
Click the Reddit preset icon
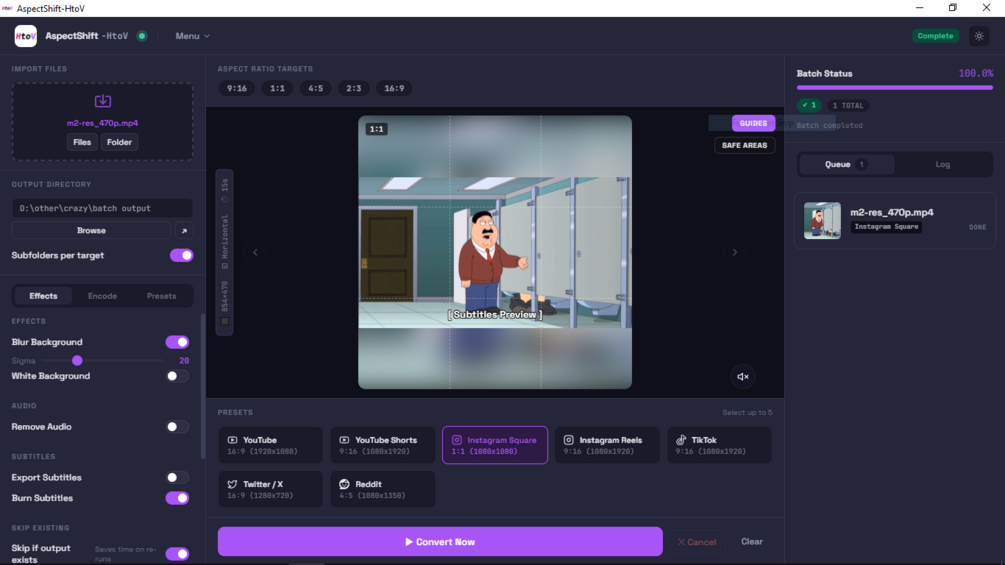[x=344, y=484]
